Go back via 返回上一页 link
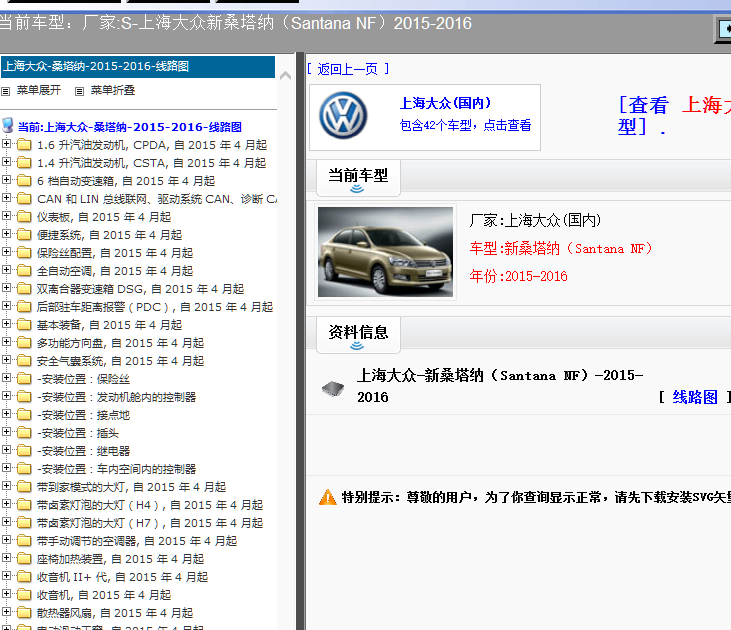 (348, 69)
